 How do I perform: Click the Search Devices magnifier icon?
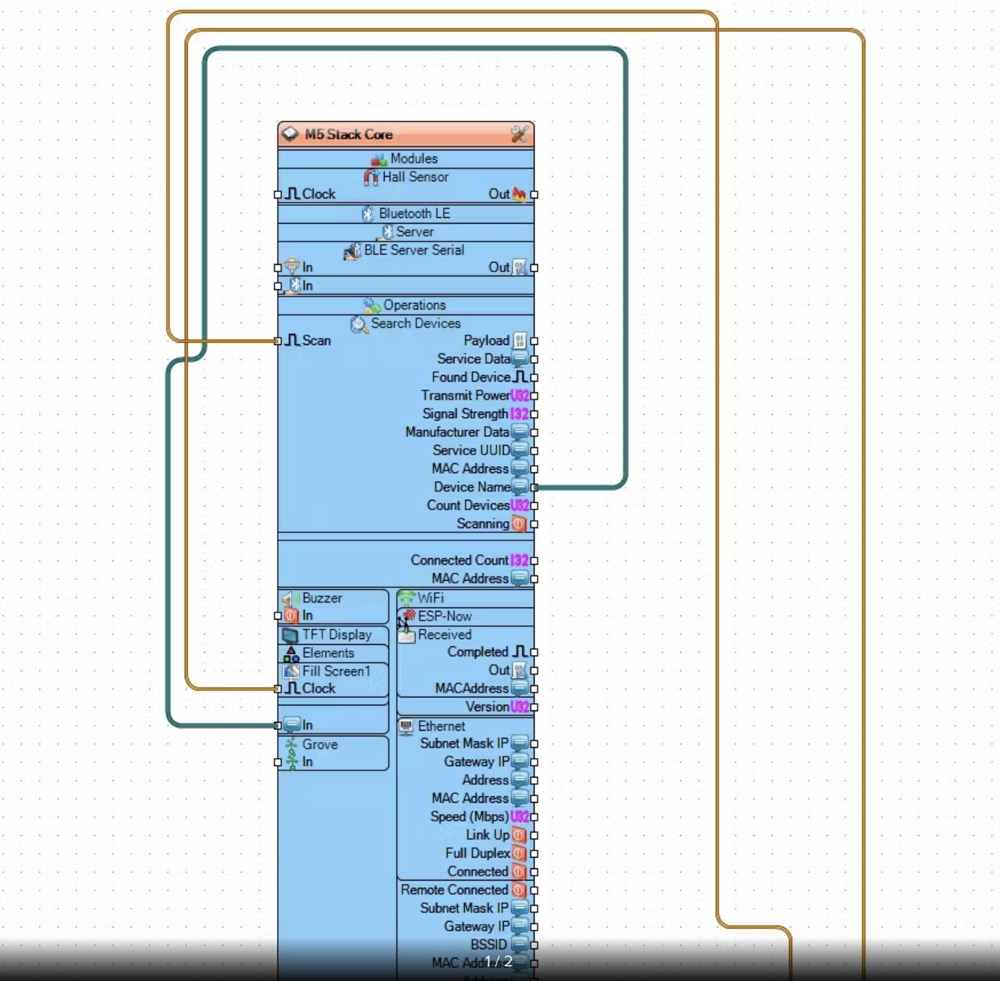click(359, 324)
